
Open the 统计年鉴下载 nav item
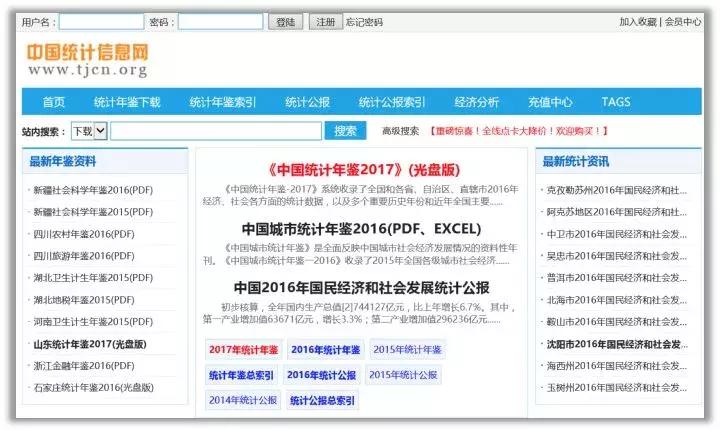click(127, 102)
